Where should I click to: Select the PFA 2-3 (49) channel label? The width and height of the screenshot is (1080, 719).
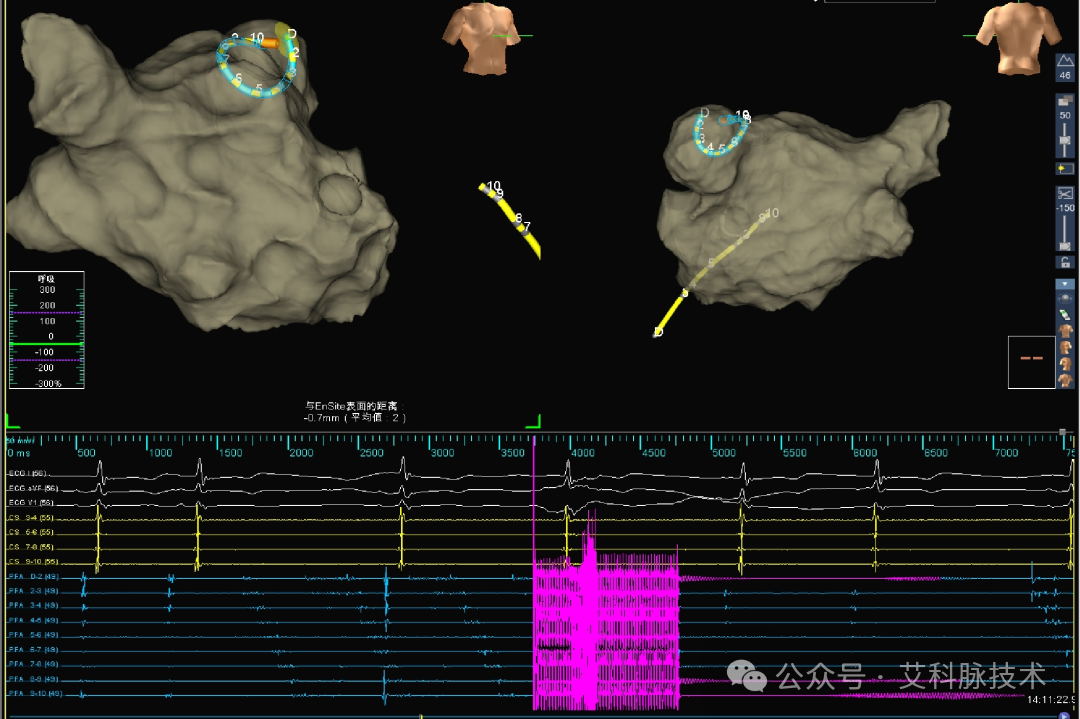[33, 591]
